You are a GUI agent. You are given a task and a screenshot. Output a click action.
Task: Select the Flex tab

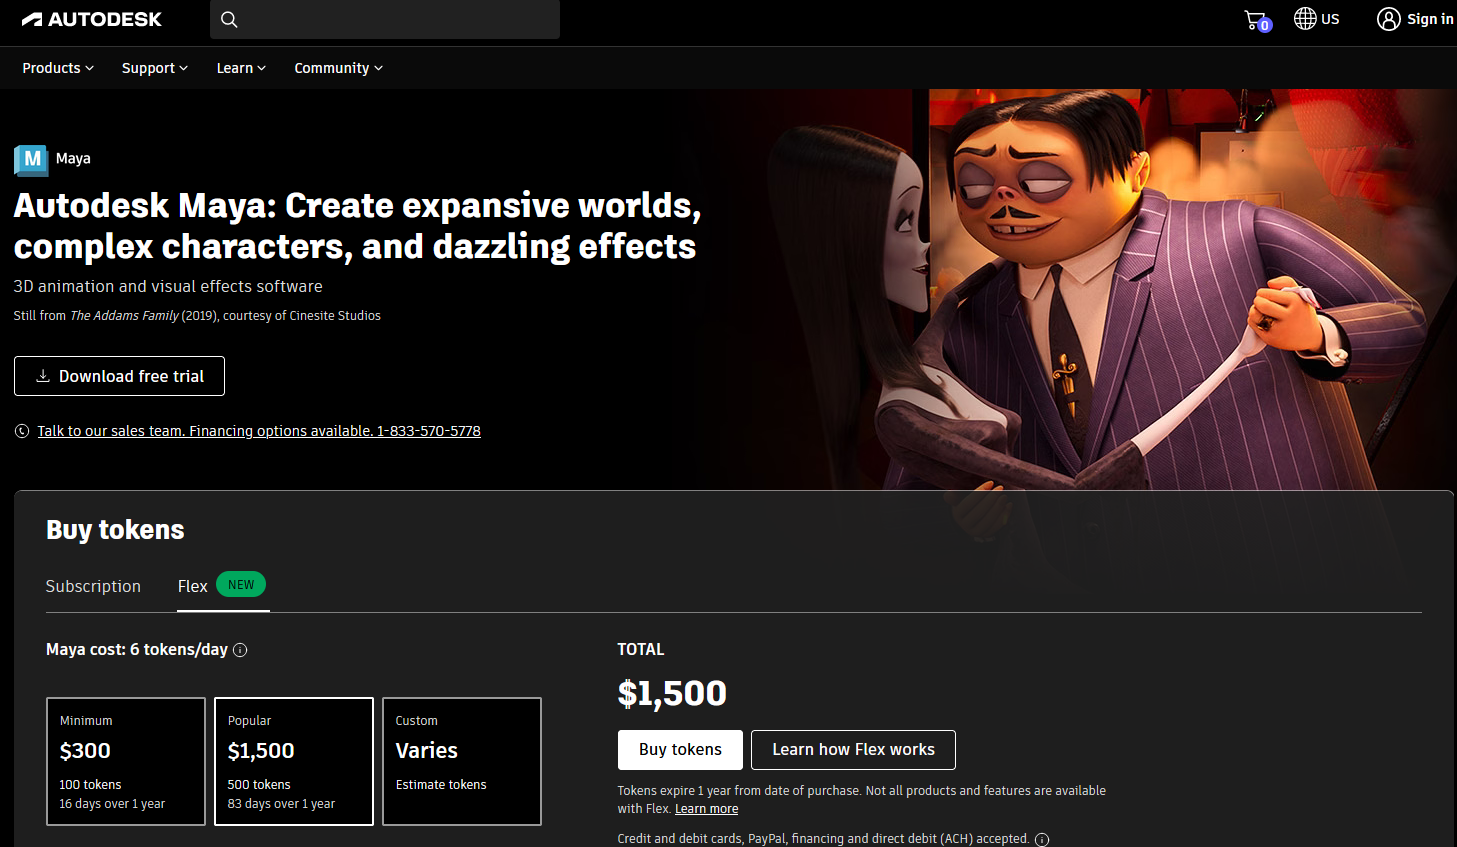(x=193, y=586)
